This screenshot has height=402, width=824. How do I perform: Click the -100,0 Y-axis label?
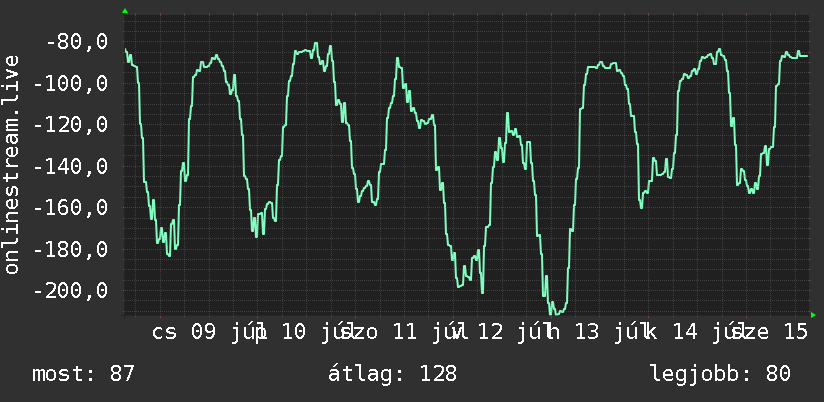coord(70,83)
